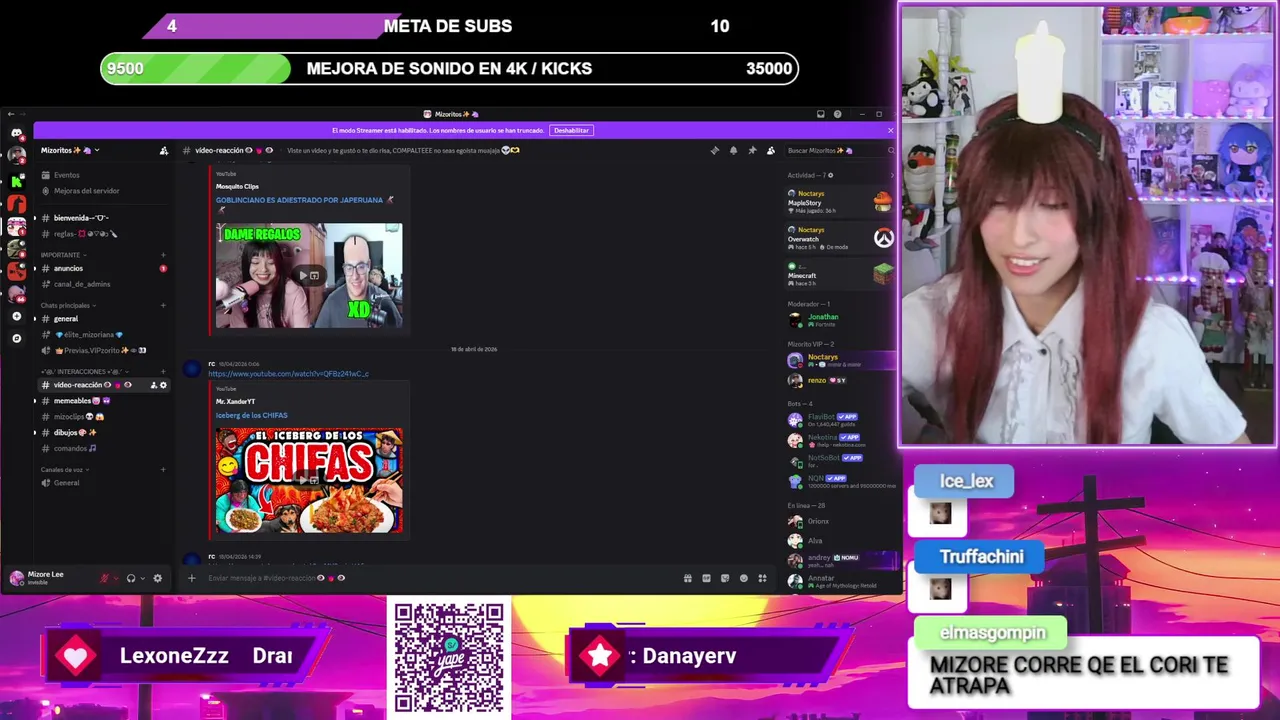Click the Overwatch game activity icon
This screenshot has height=720, width=1280.
coord(883,238)
